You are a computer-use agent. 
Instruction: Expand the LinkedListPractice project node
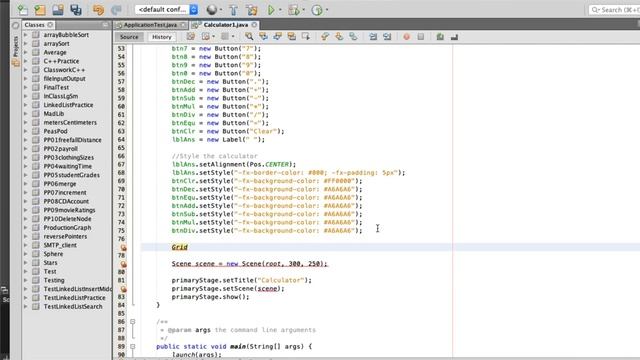coord(26,105)
